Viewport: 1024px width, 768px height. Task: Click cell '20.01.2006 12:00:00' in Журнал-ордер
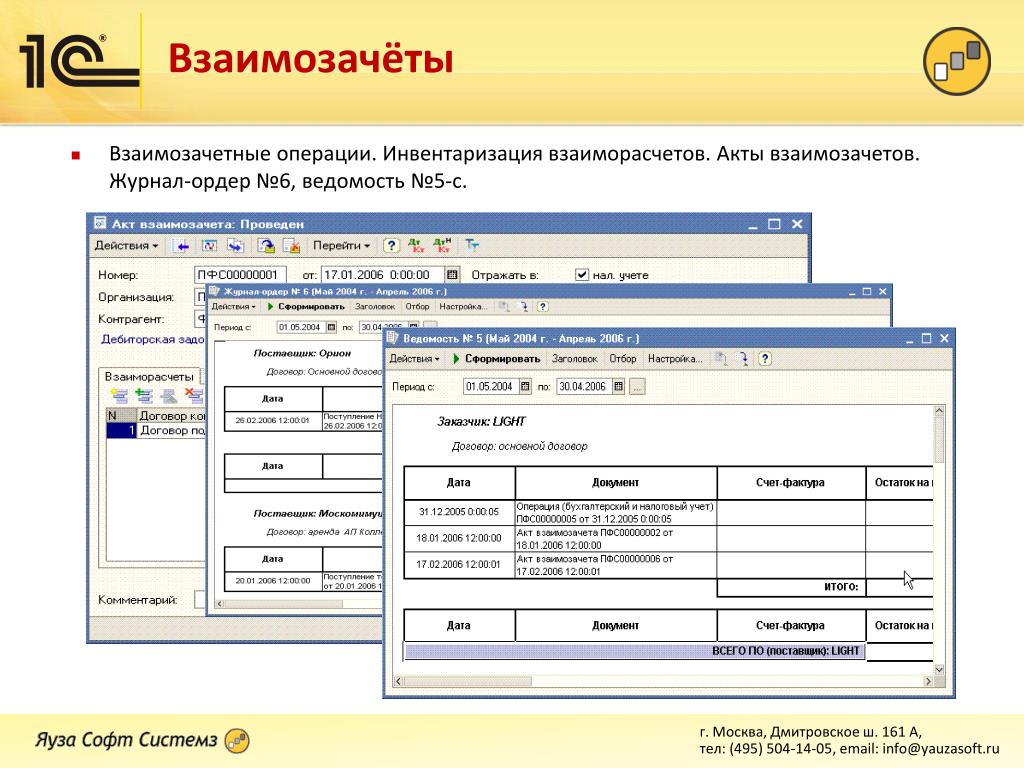273,581
